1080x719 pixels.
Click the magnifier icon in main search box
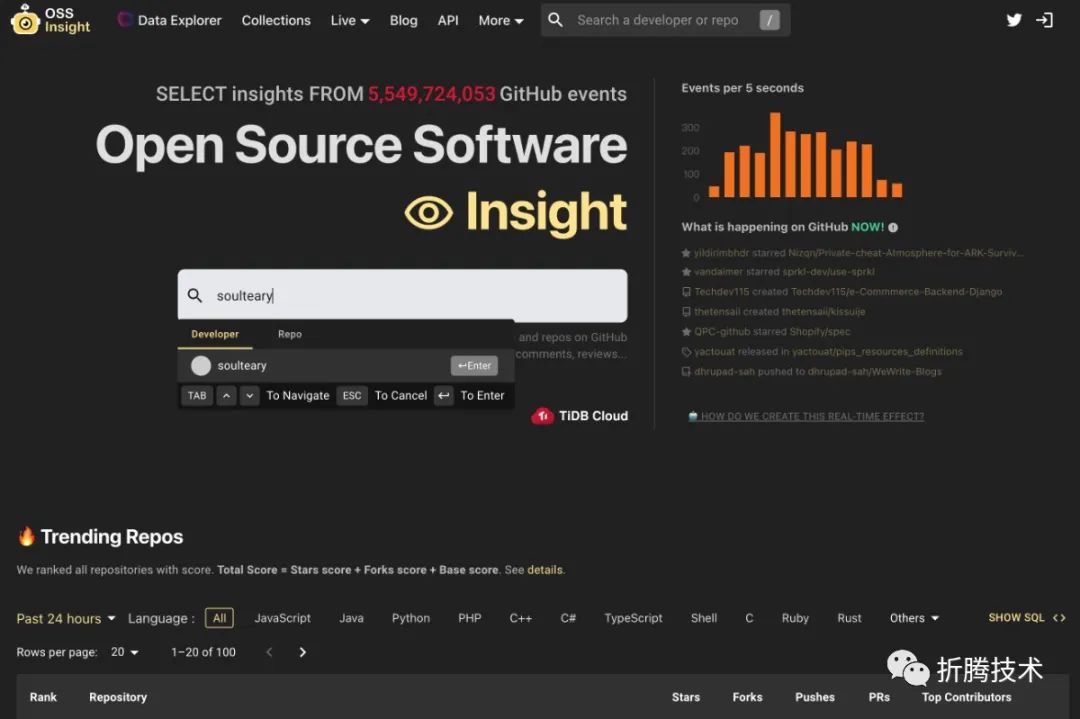(x=195, y=295)
